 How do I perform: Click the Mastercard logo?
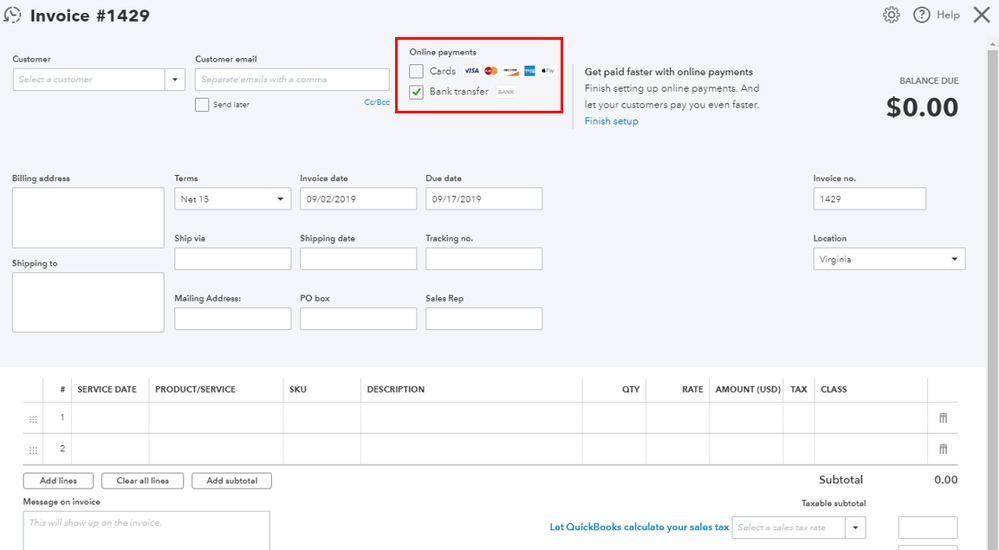coord(491,71)
